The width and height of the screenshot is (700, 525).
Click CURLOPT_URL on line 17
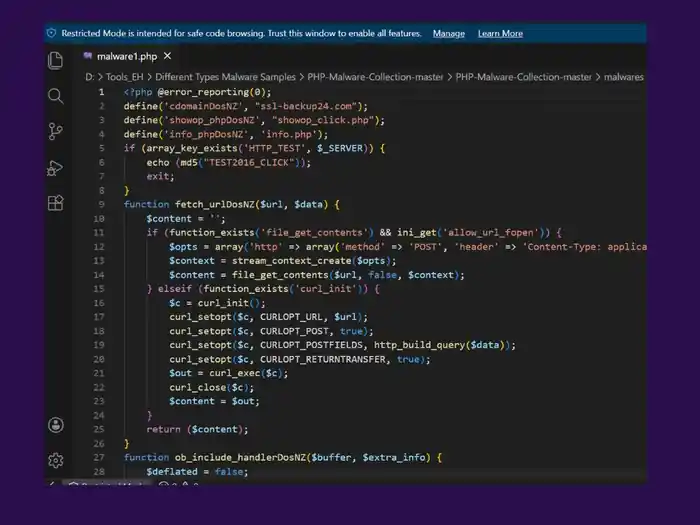click(292, 317)
